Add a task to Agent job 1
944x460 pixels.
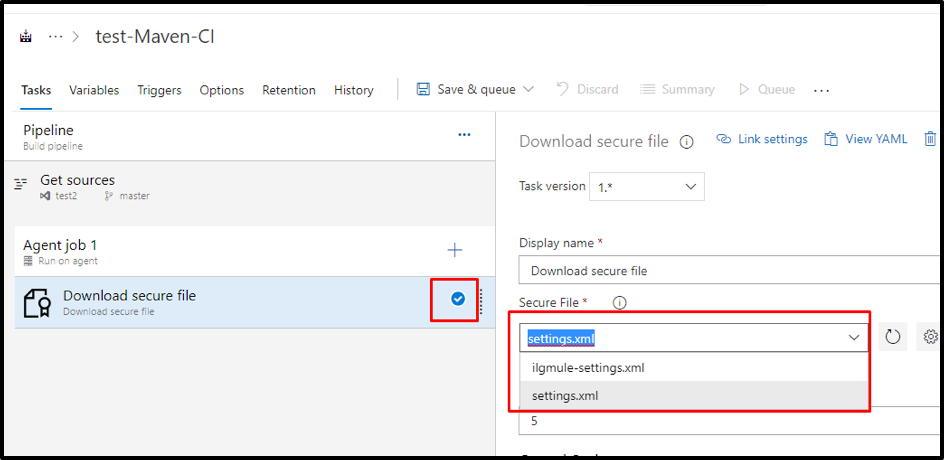455,250
